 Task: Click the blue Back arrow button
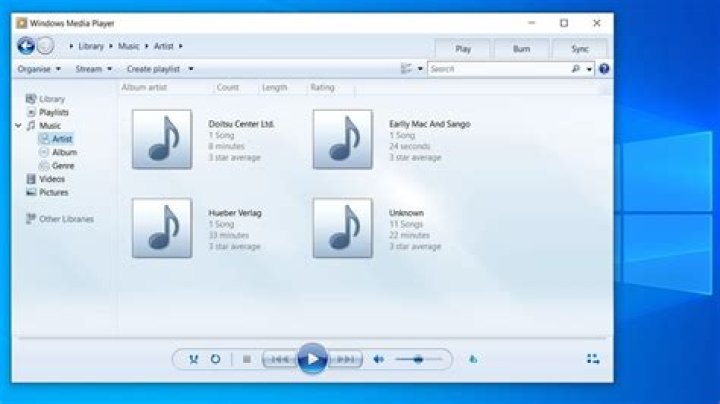(x=26, y=46)
